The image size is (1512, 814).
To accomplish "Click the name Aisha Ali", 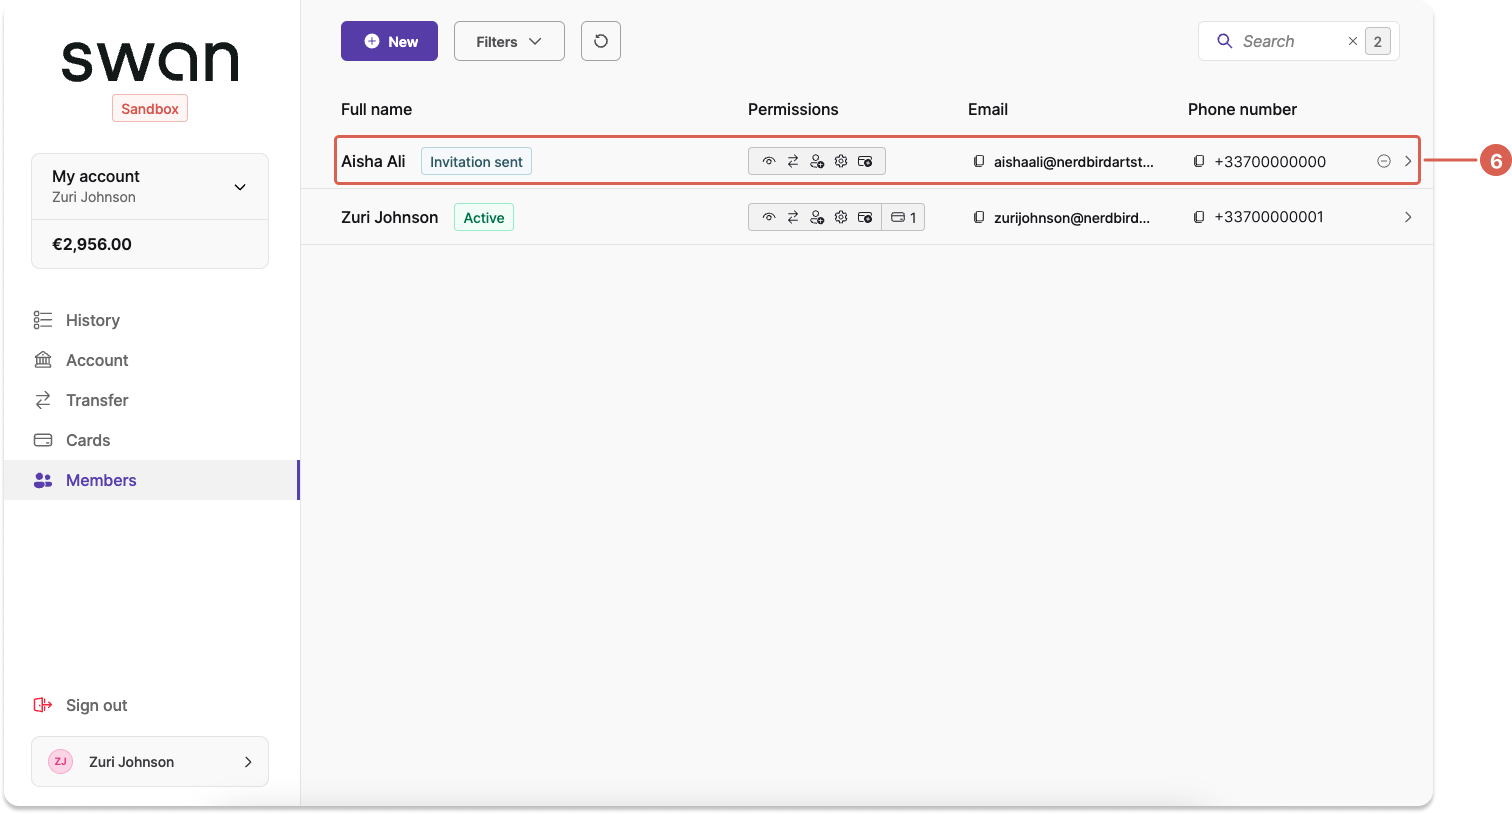I will 373,161.
